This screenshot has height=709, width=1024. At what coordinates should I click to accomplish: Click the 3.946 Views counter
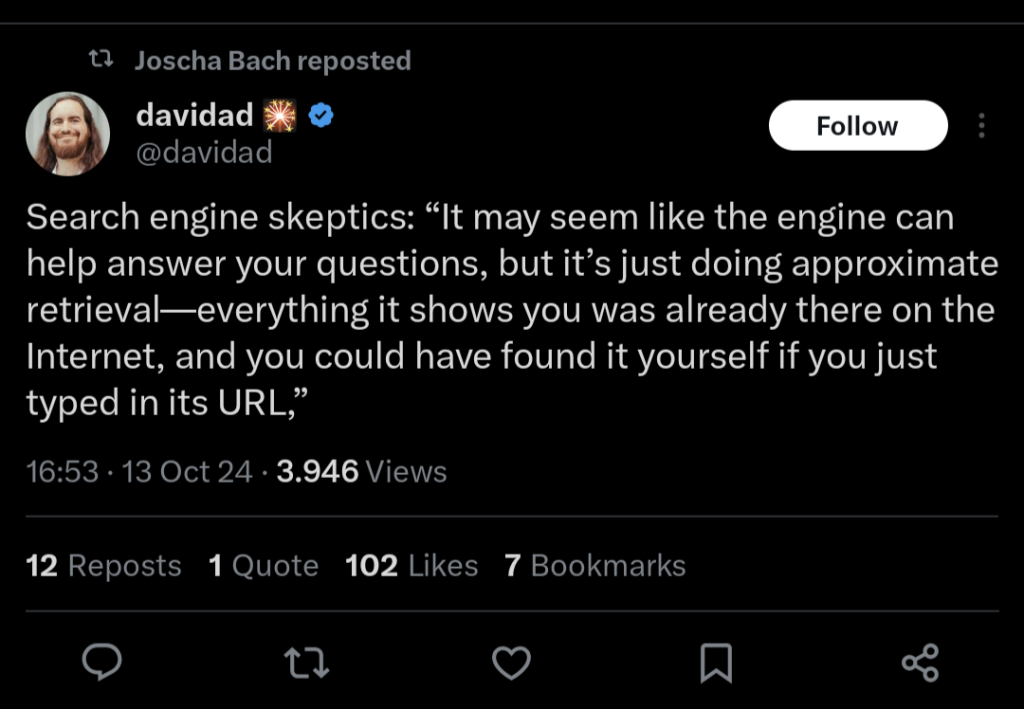(x=362, y=471)
